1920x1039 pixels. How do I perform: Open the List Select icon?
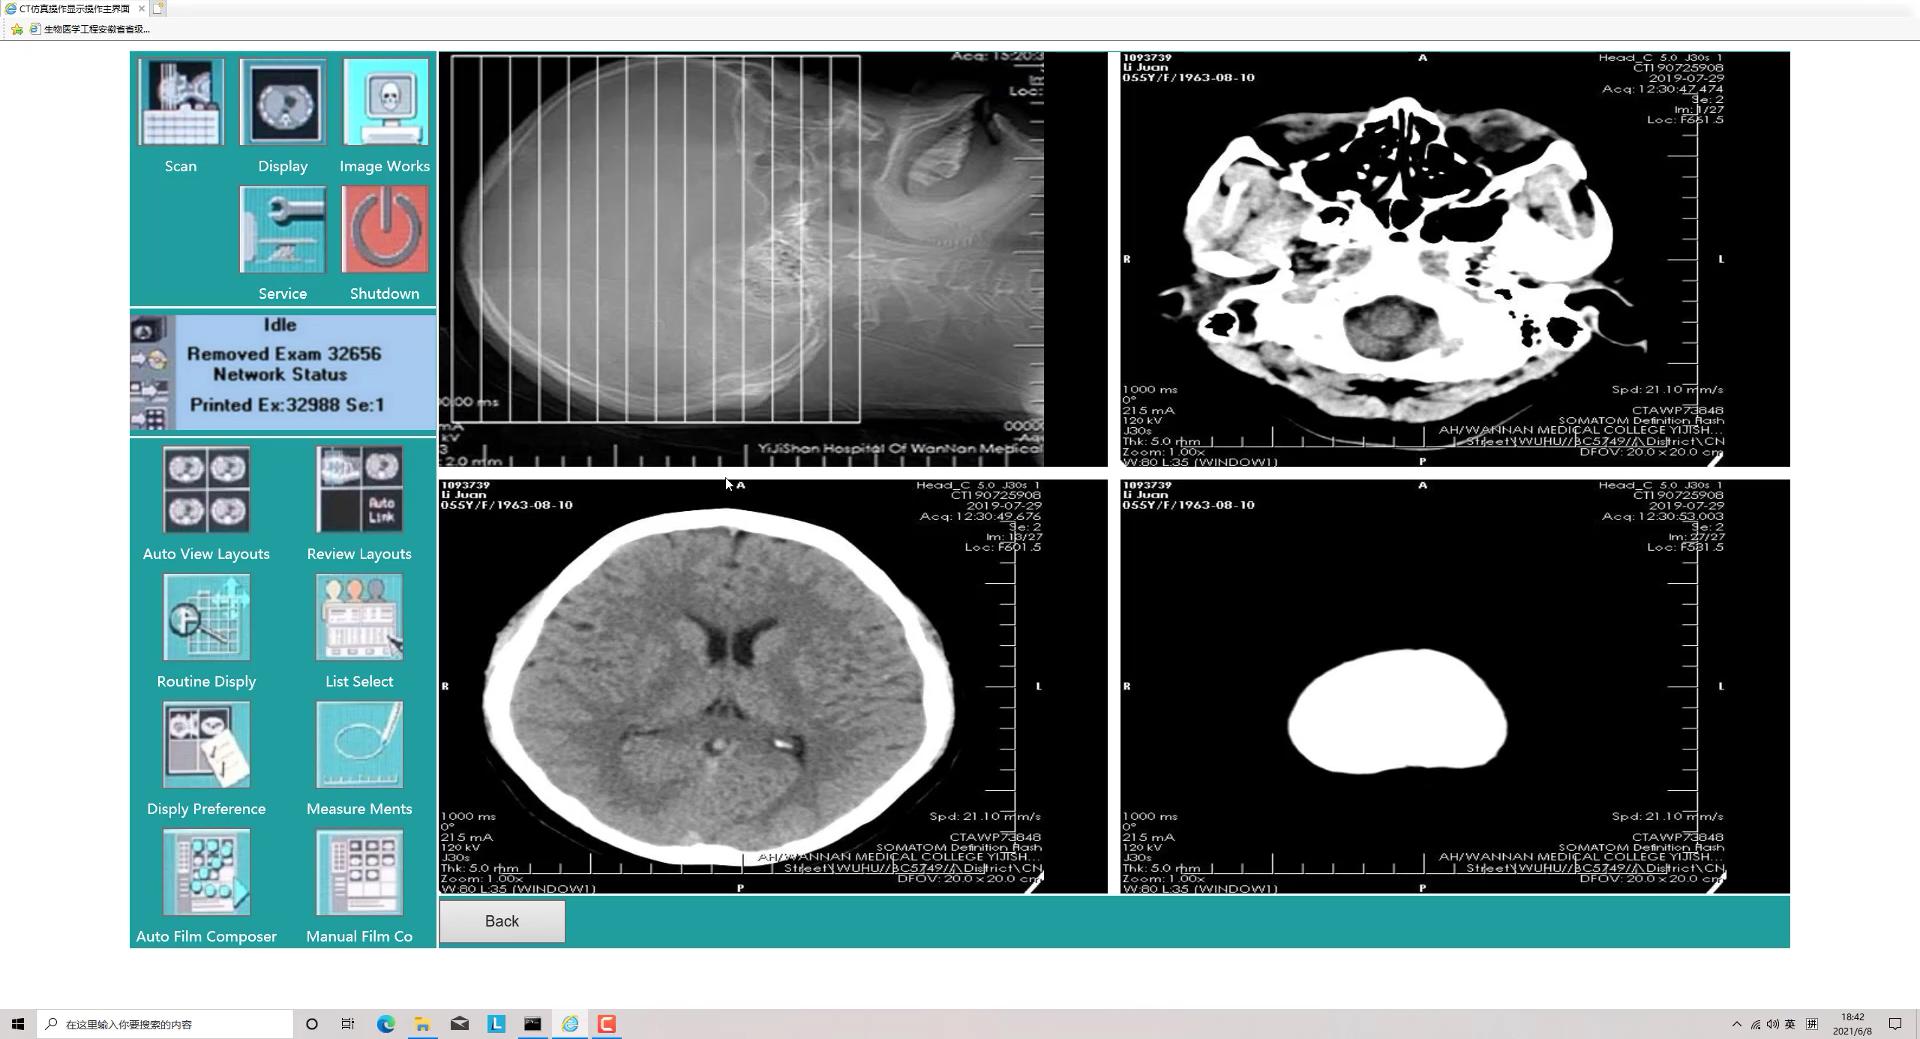click(359, 617)
